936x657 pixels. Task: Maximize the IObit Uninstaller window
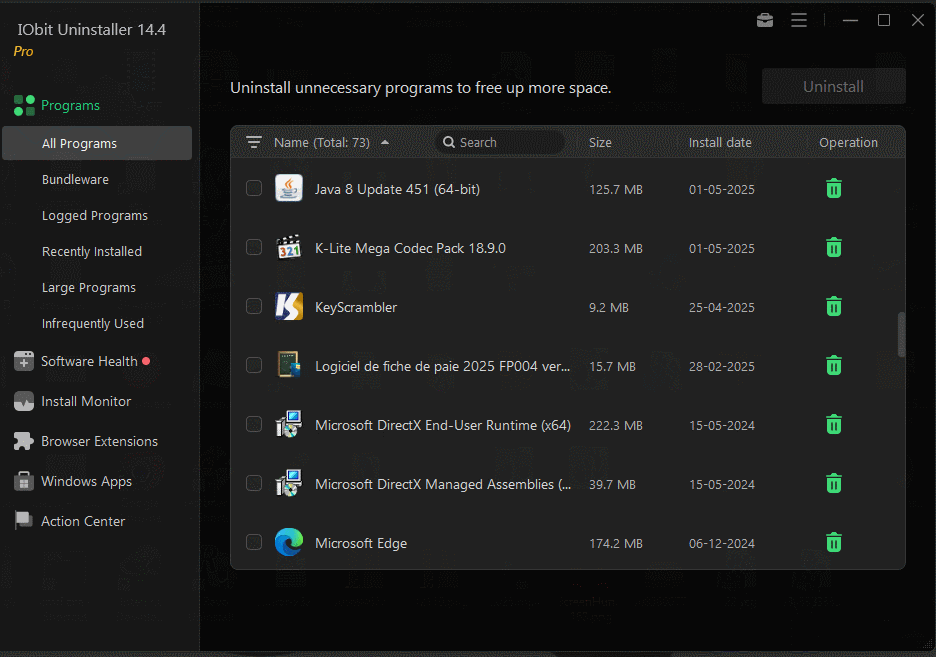pos(884,20)
